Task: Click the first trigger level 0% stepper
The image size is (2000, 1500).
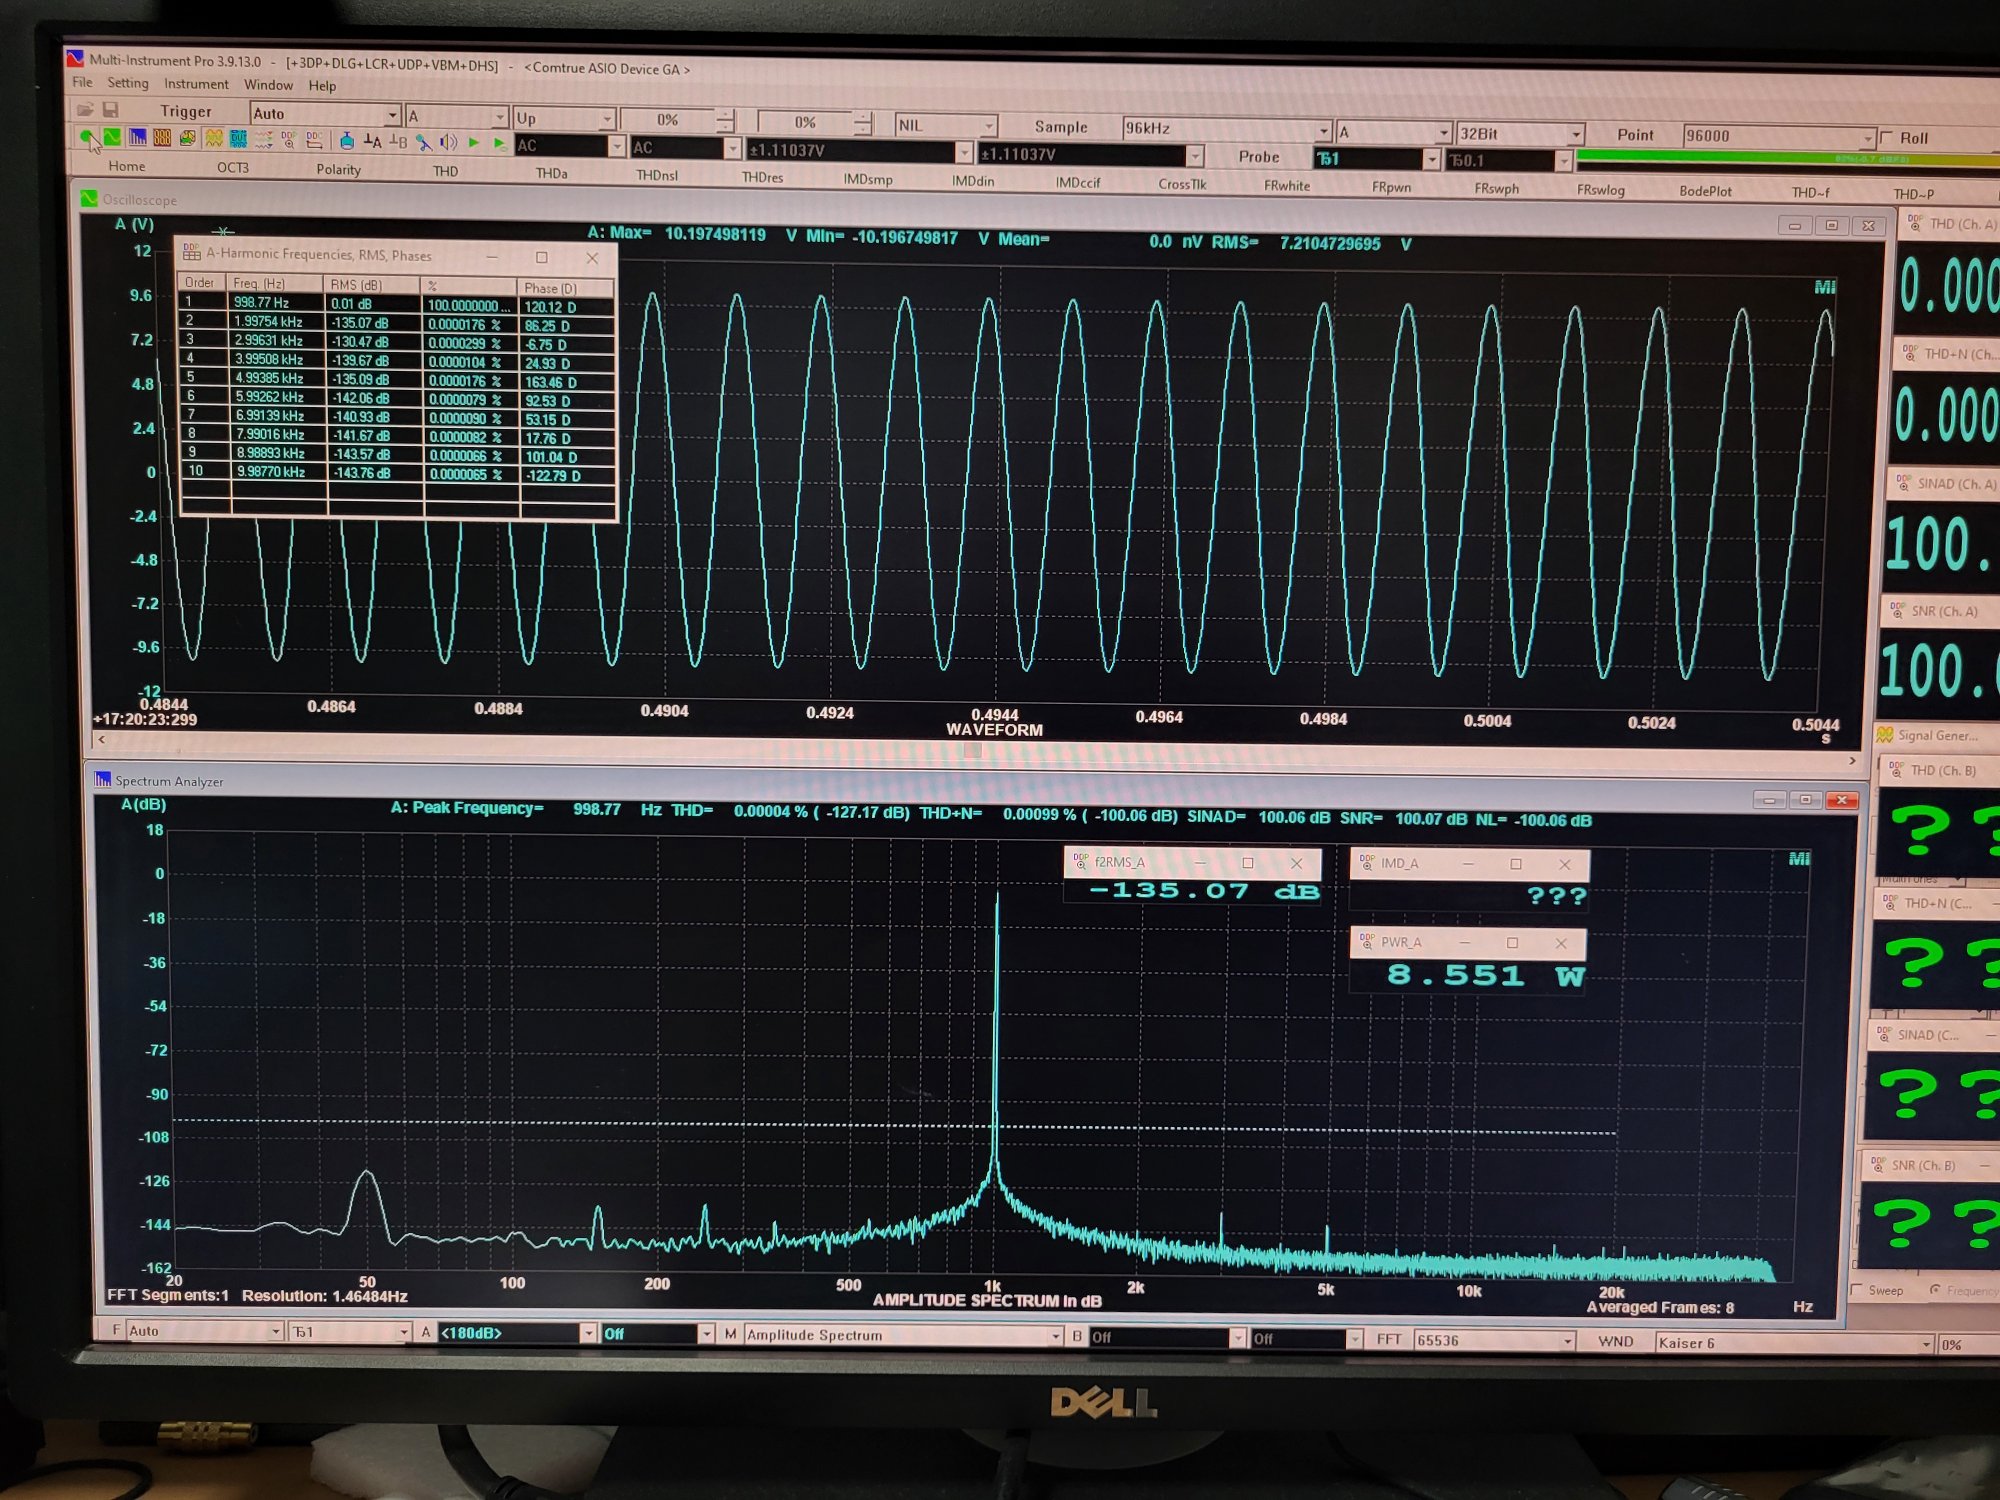Action: 726,121
